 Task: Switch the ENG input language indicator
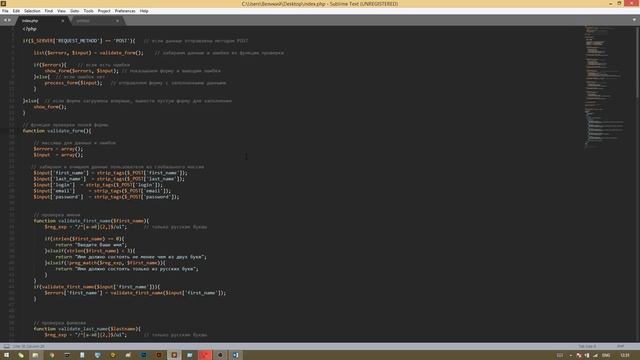[x=606, y=356]
